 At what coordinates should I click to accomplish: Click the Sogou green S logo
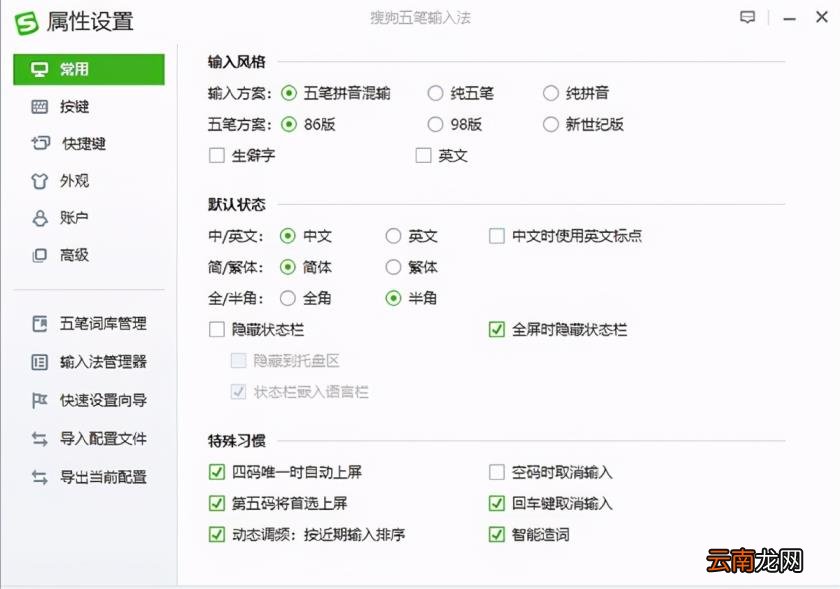pos(26,23)
